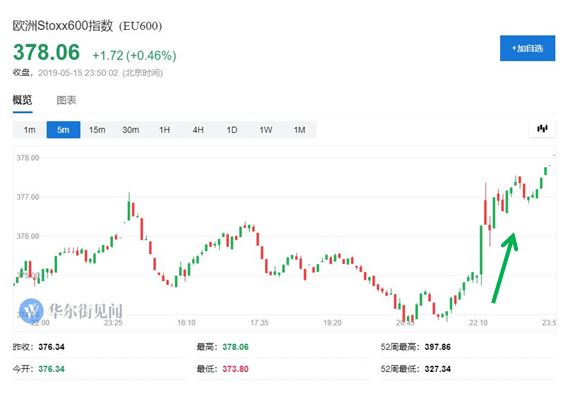Screen dimensions: 575x394
Task: Click the change text +1.72 (+0.46%)
Action: click(134, 55)
